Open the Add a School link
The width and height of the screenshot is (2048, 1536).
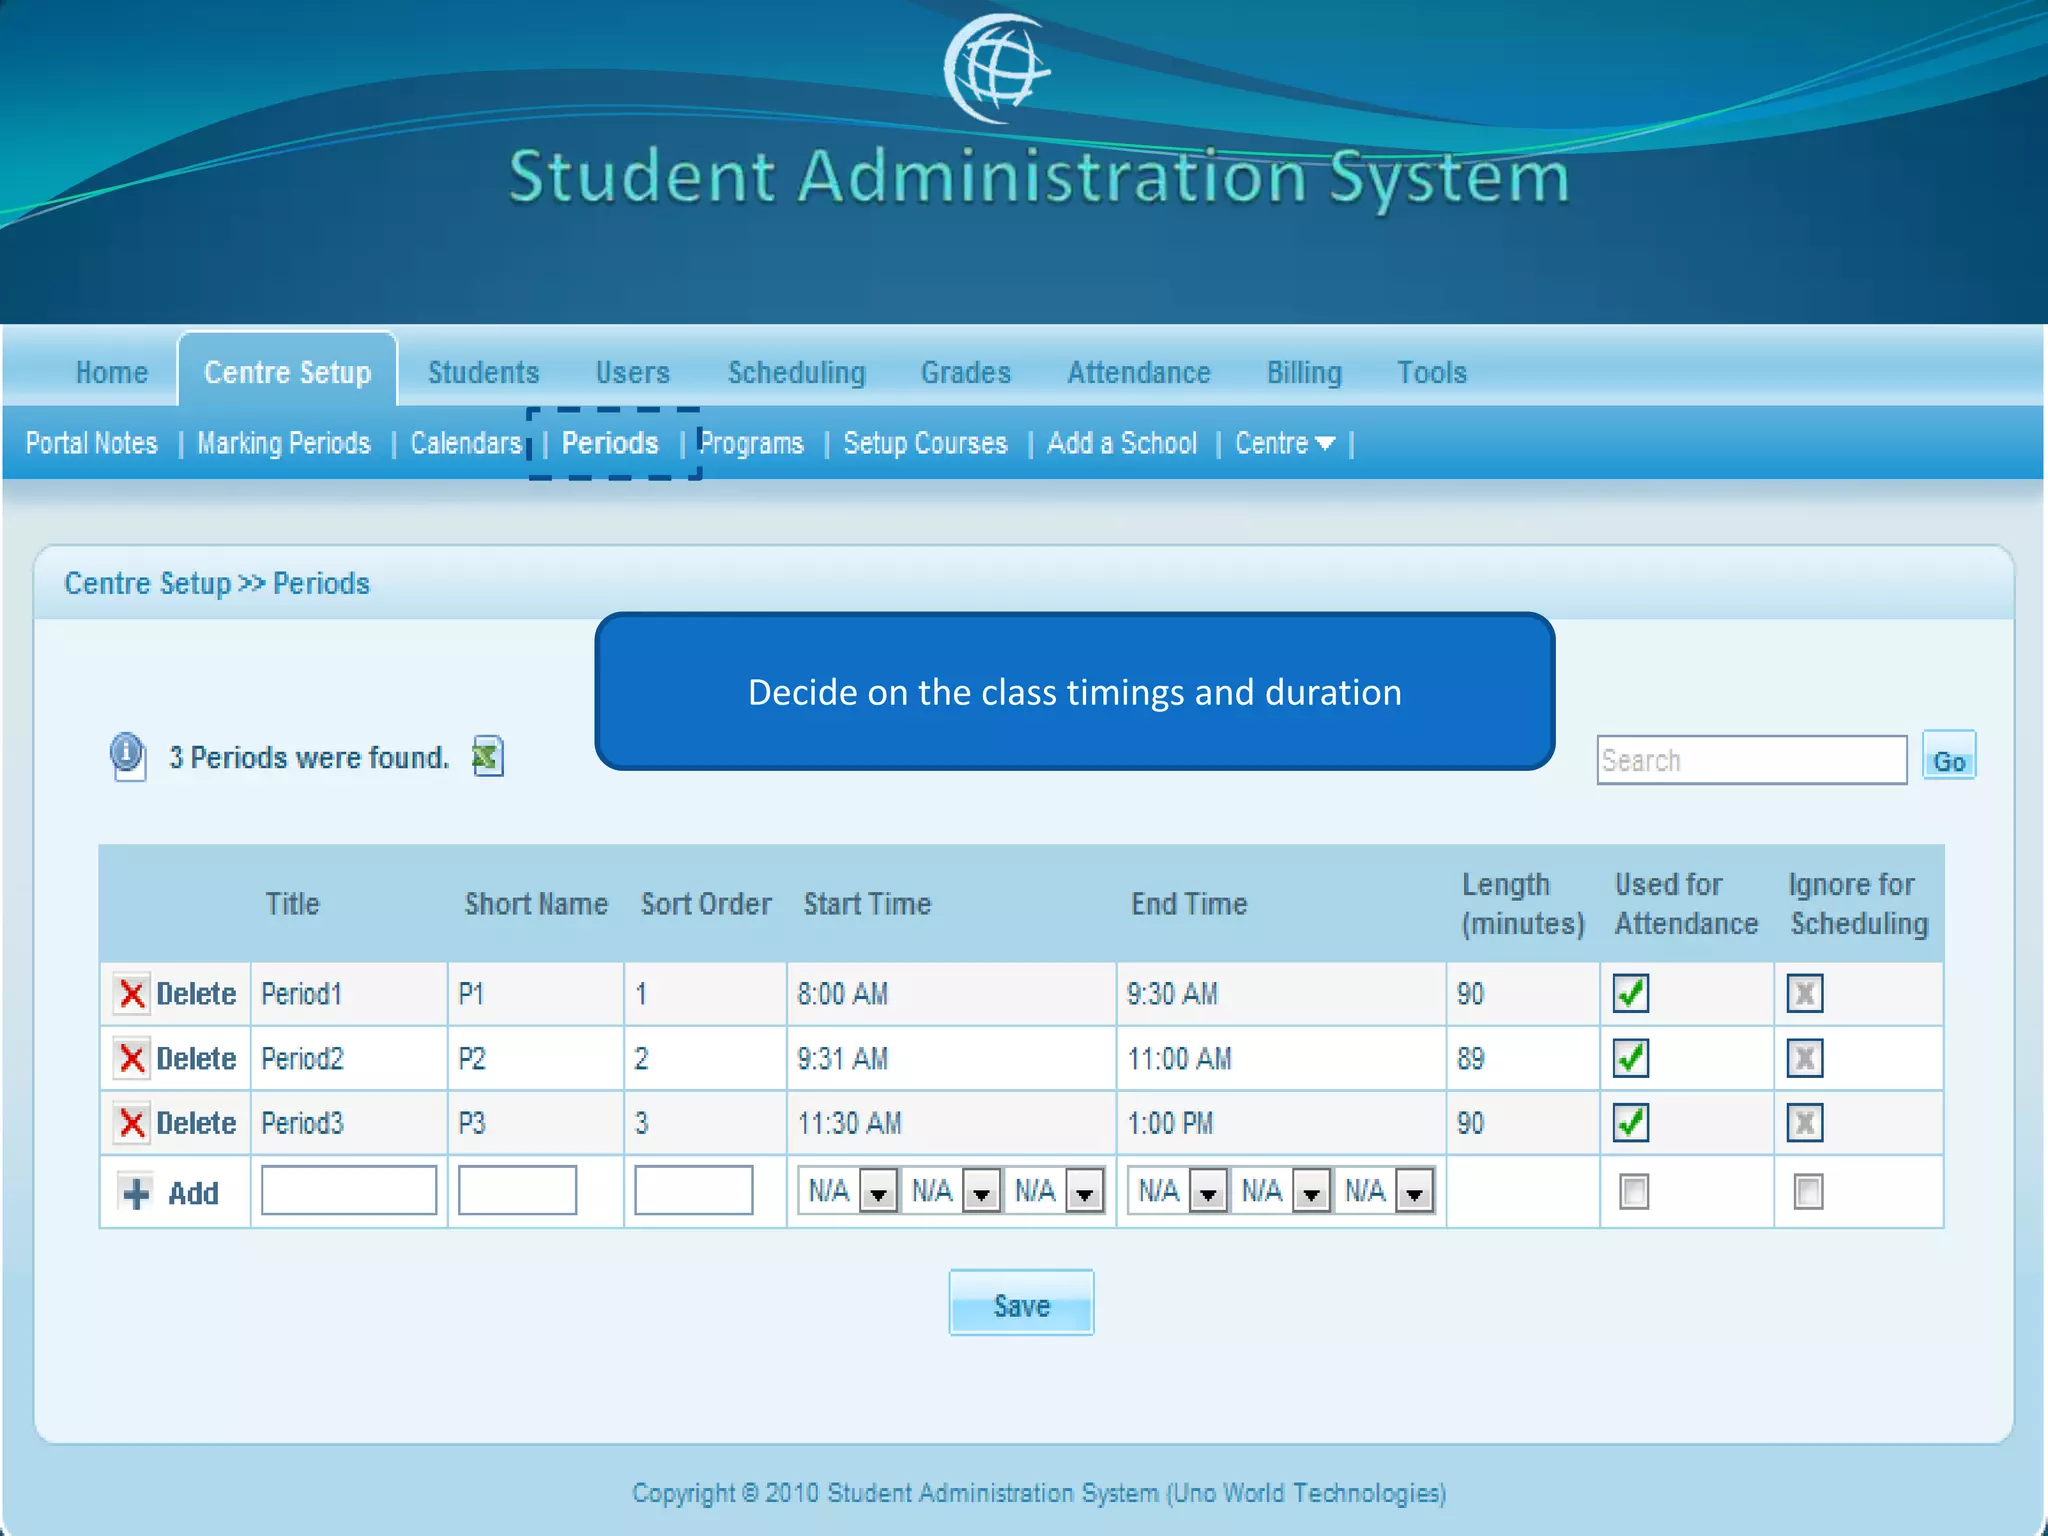coord(1122,443)
